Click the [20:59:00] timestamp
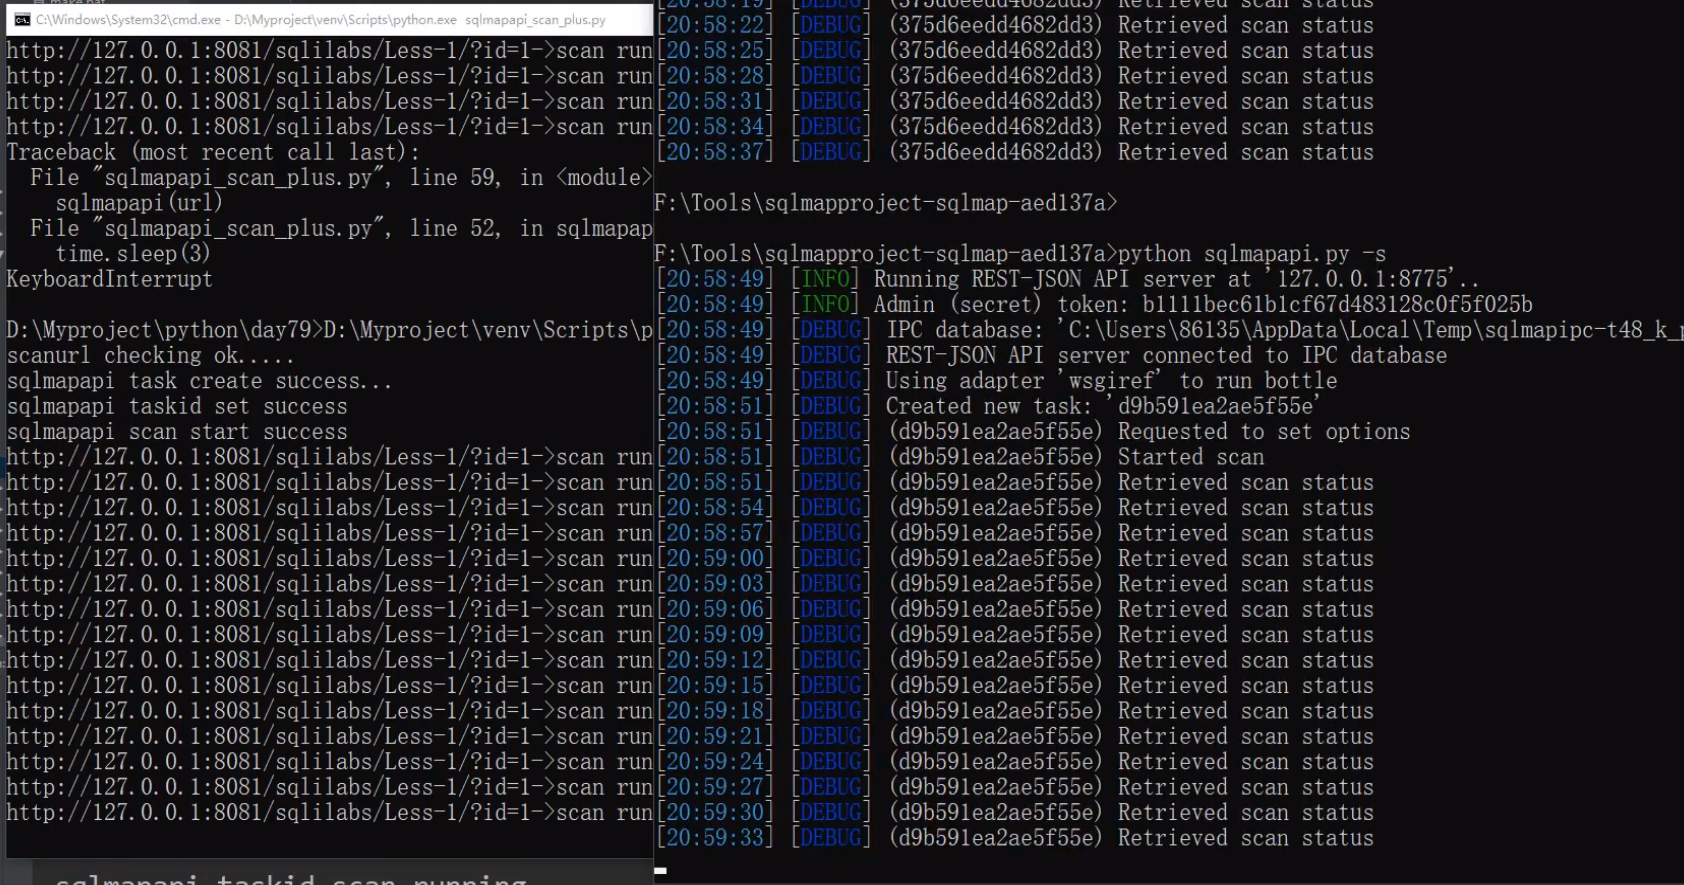The image size is (1684, 885). 715,558
